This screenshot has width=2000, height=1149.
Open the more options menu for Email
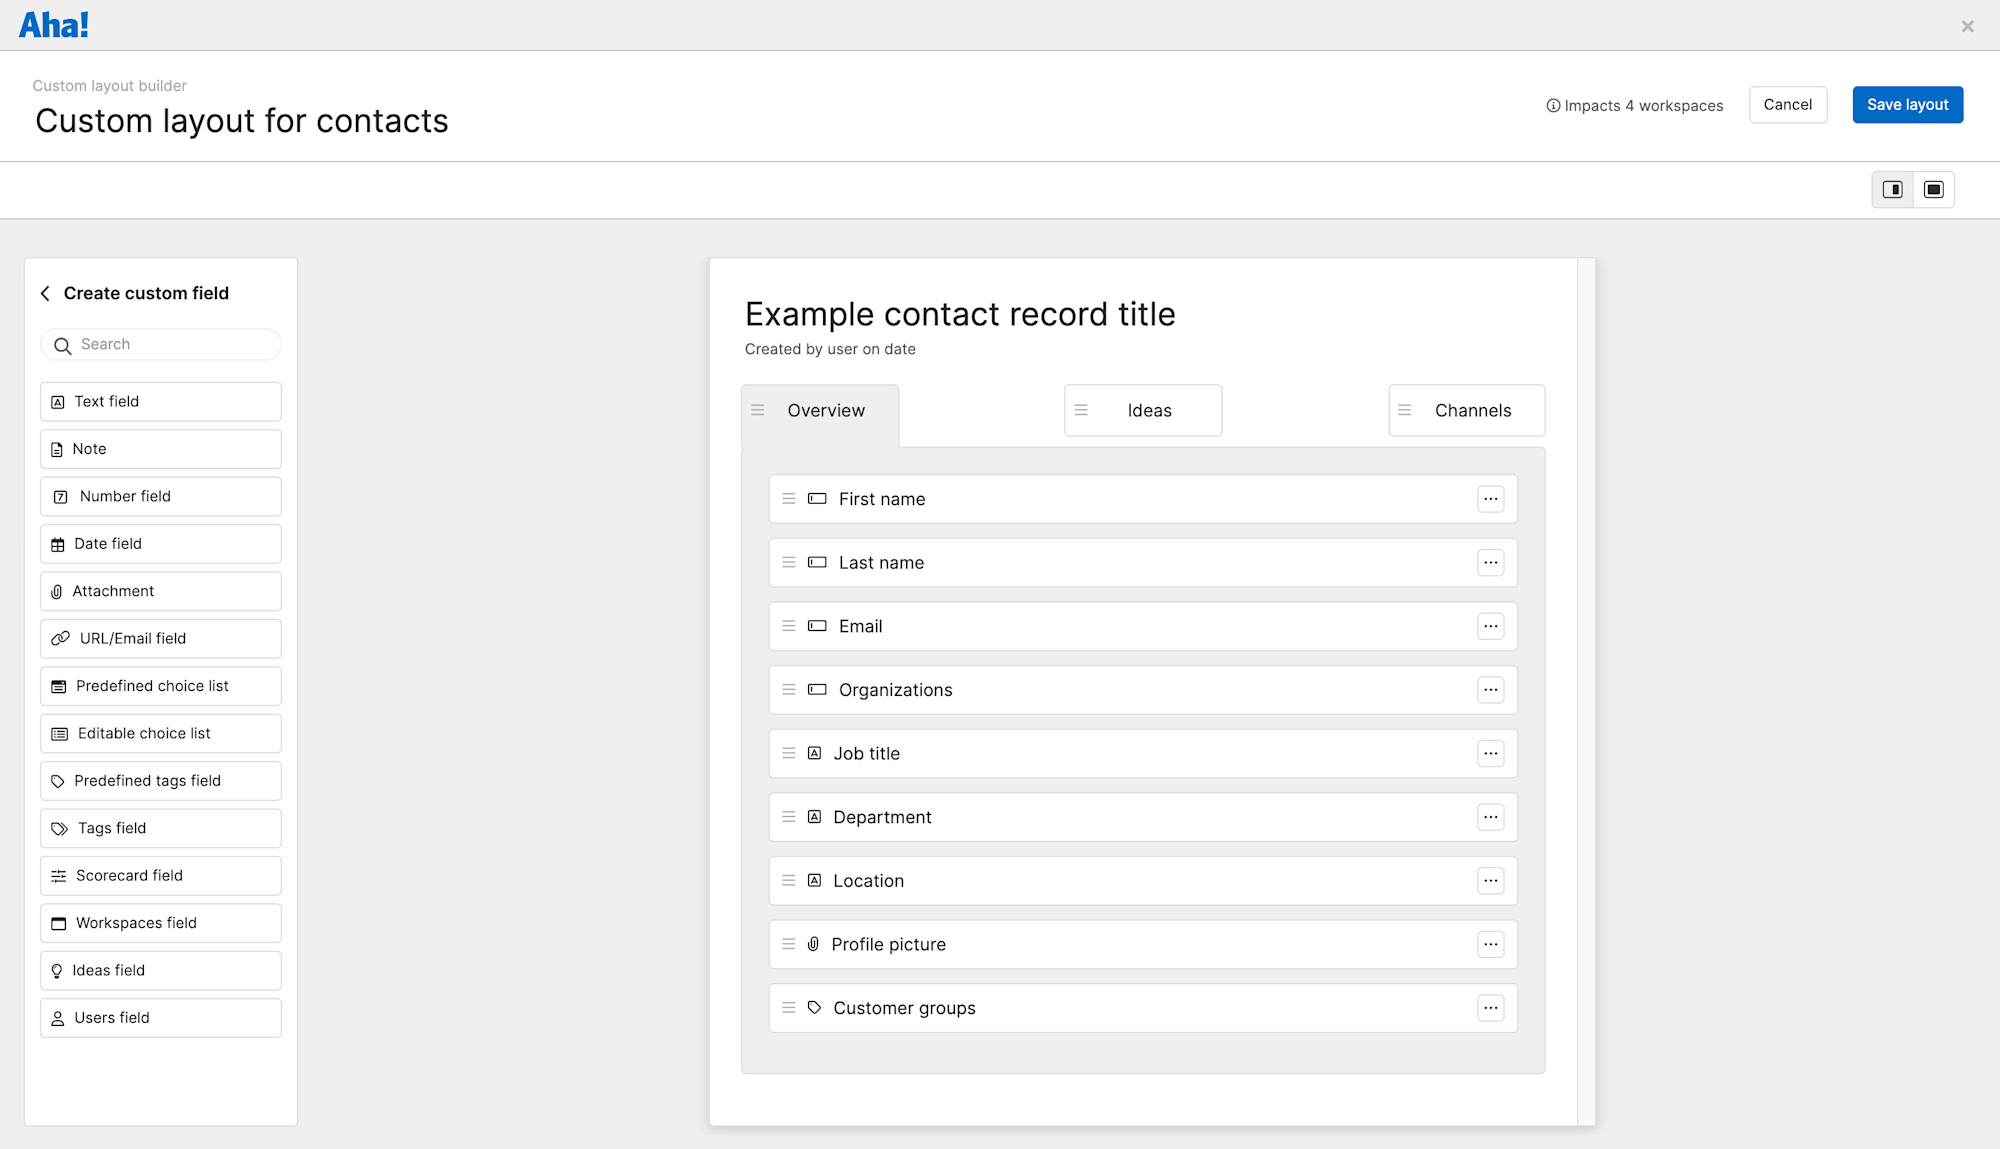(1490, 626)
